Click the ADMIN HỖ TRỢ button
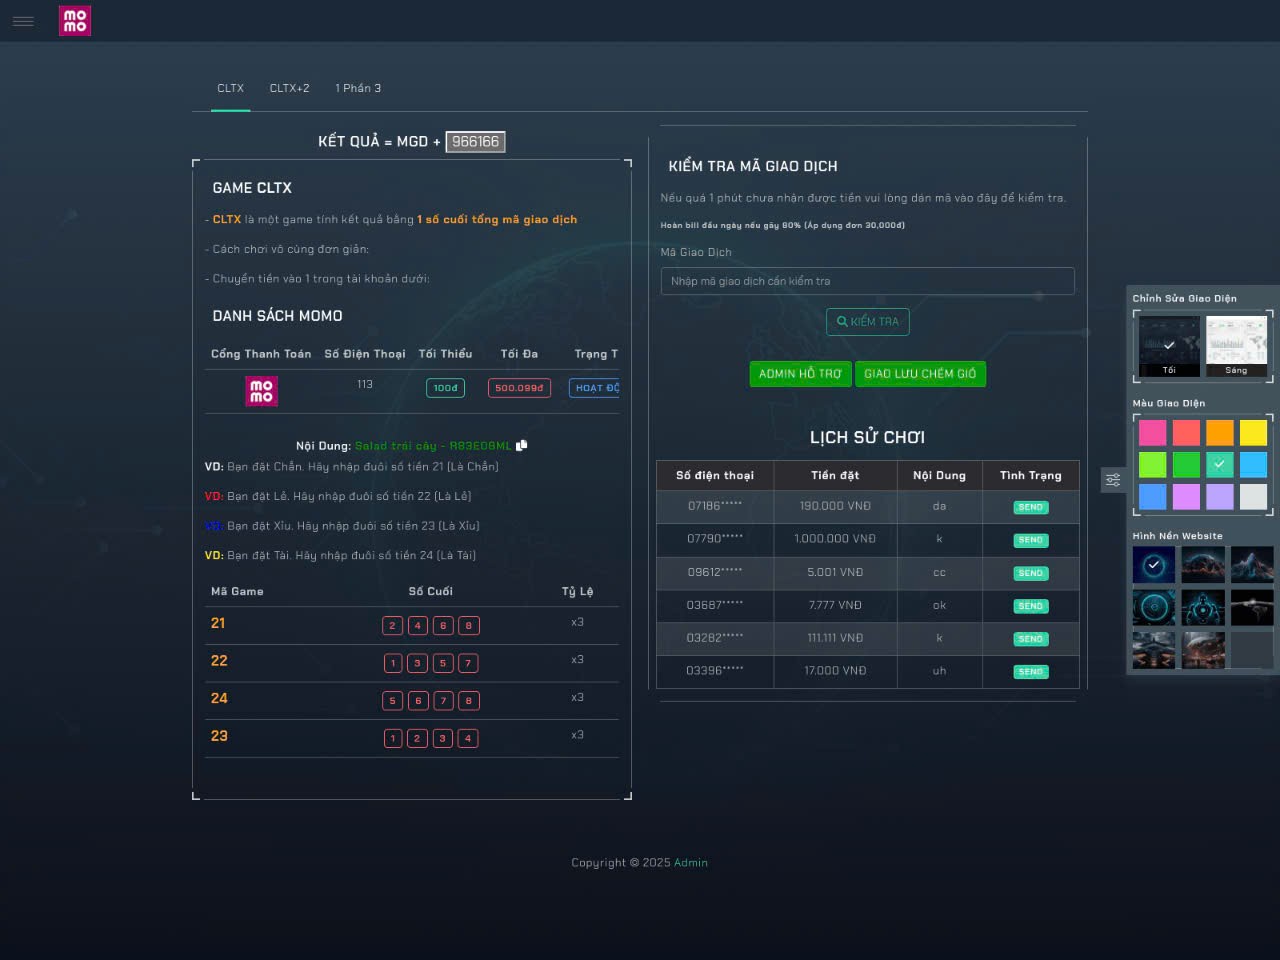Viewport: 1280px width, 960px height. point(800,374)
